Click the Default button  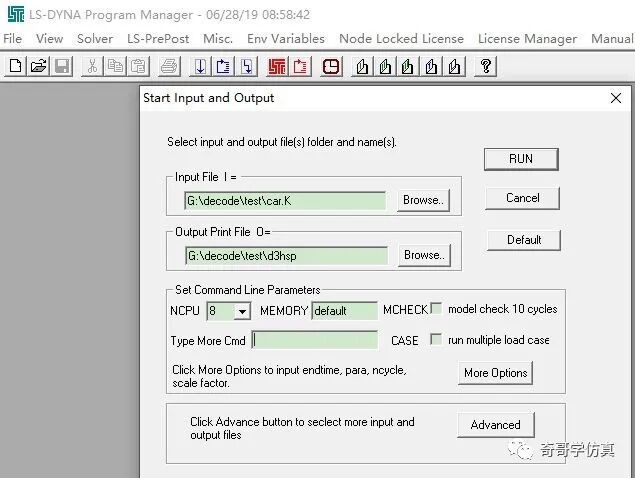[524, 240]
